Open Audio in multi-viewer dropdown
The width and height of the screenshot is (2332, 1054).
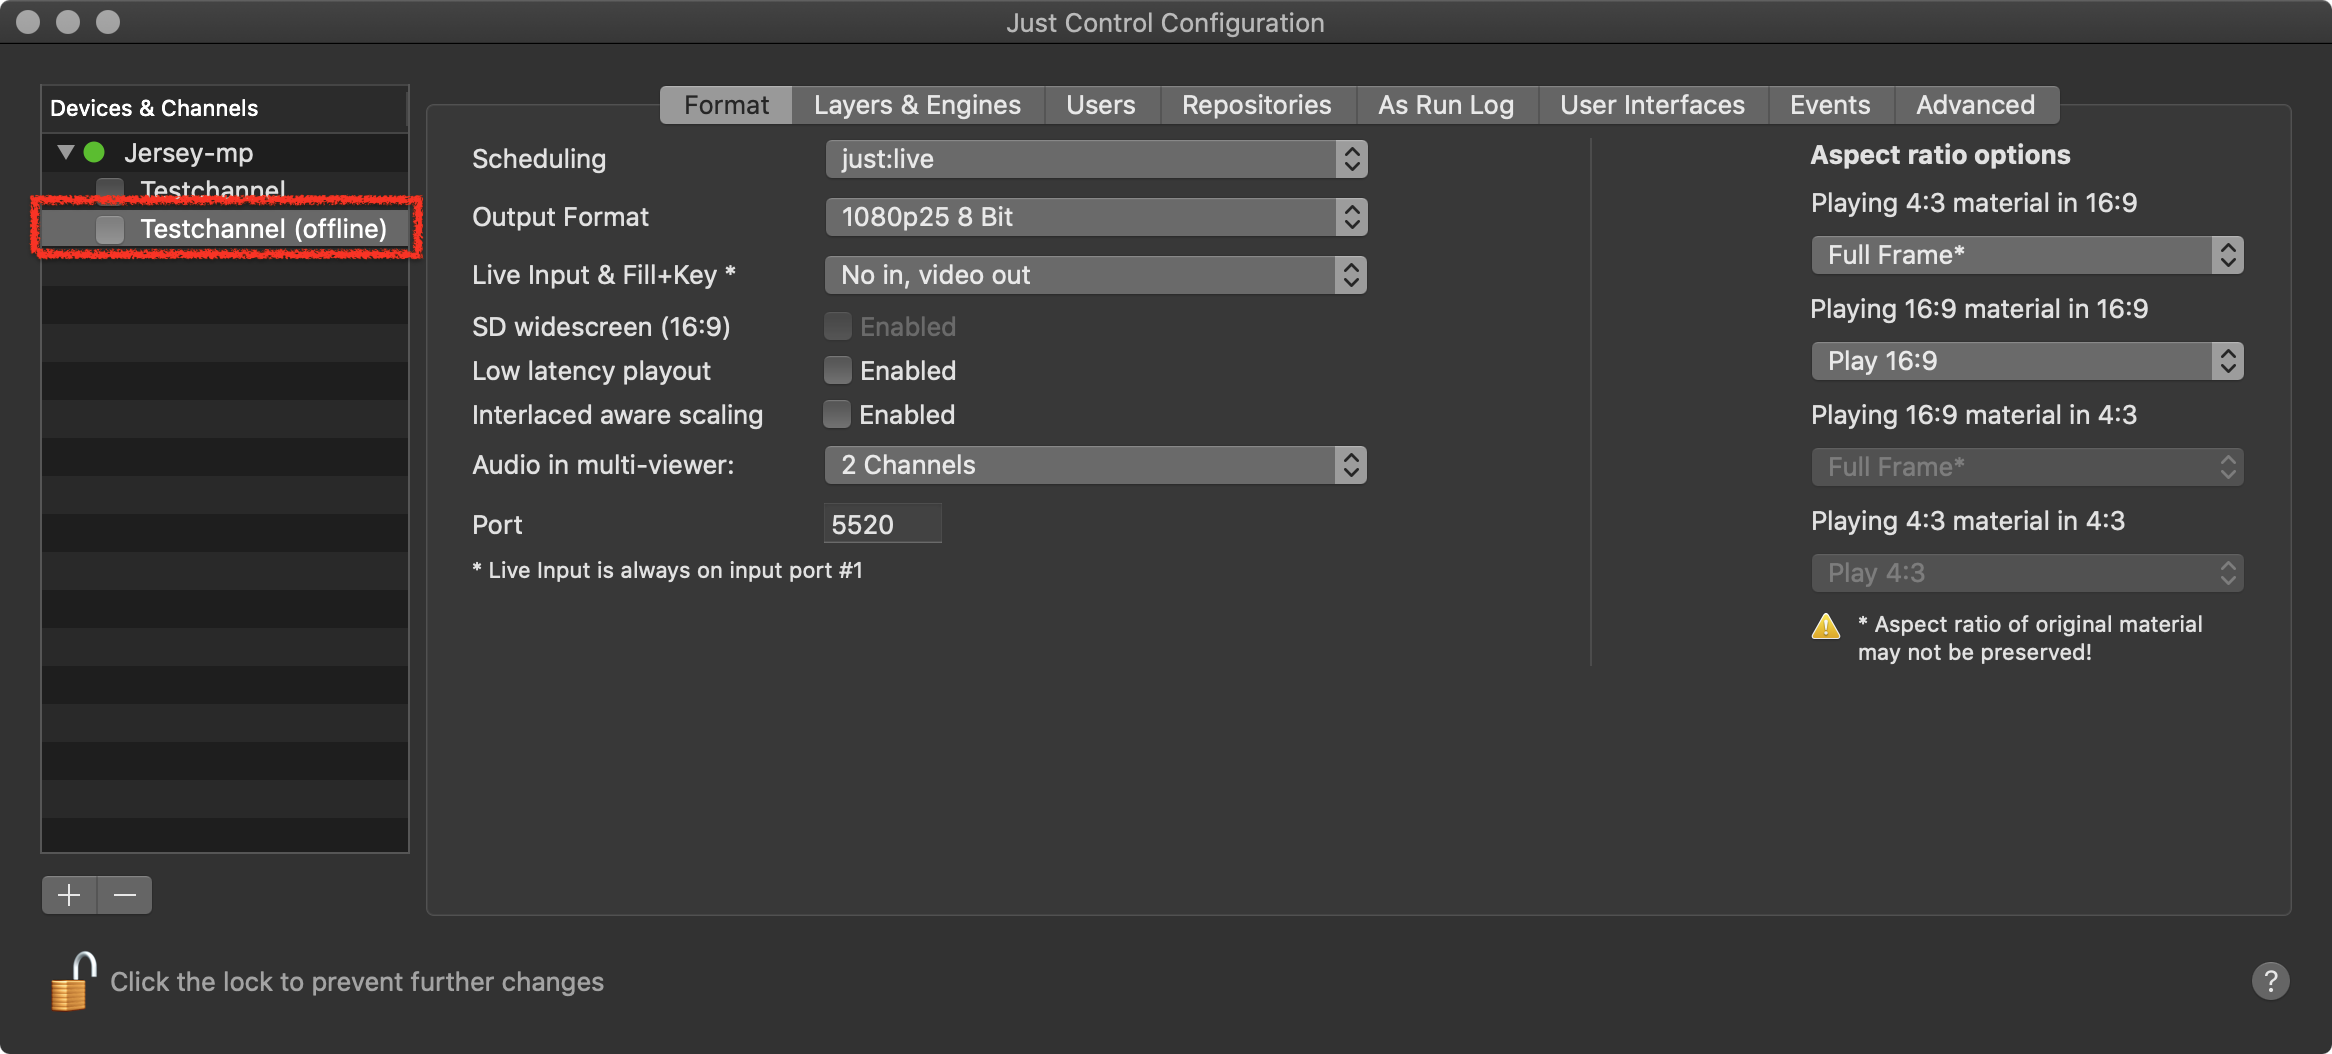(1096, 465)
